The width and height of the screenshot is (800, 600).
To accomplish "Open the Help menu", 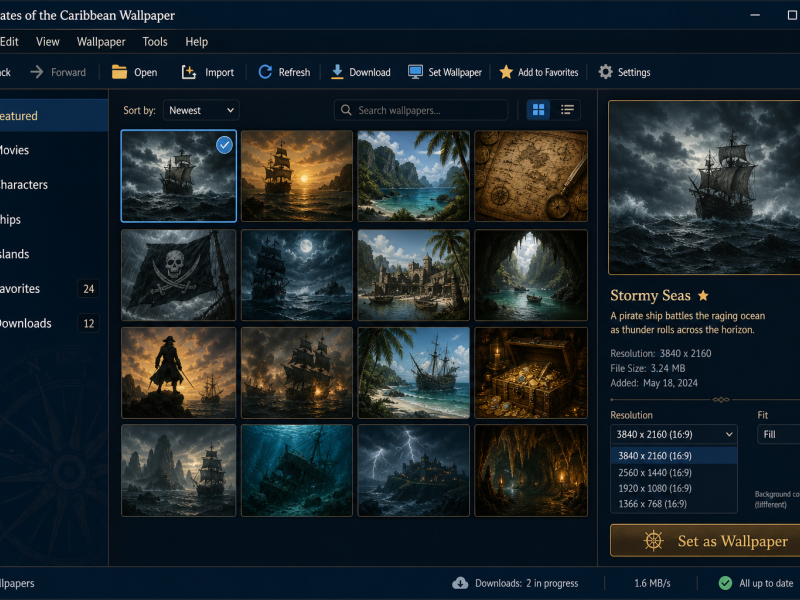I will coord(196,42).
